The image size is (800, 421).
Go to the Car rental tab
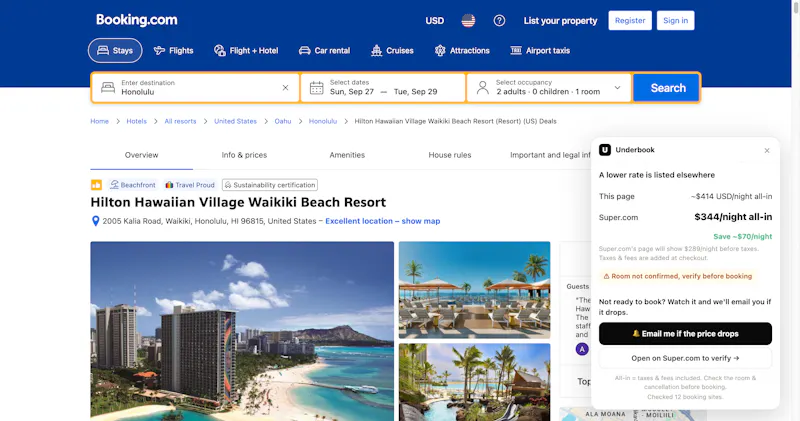pos(324,51)
